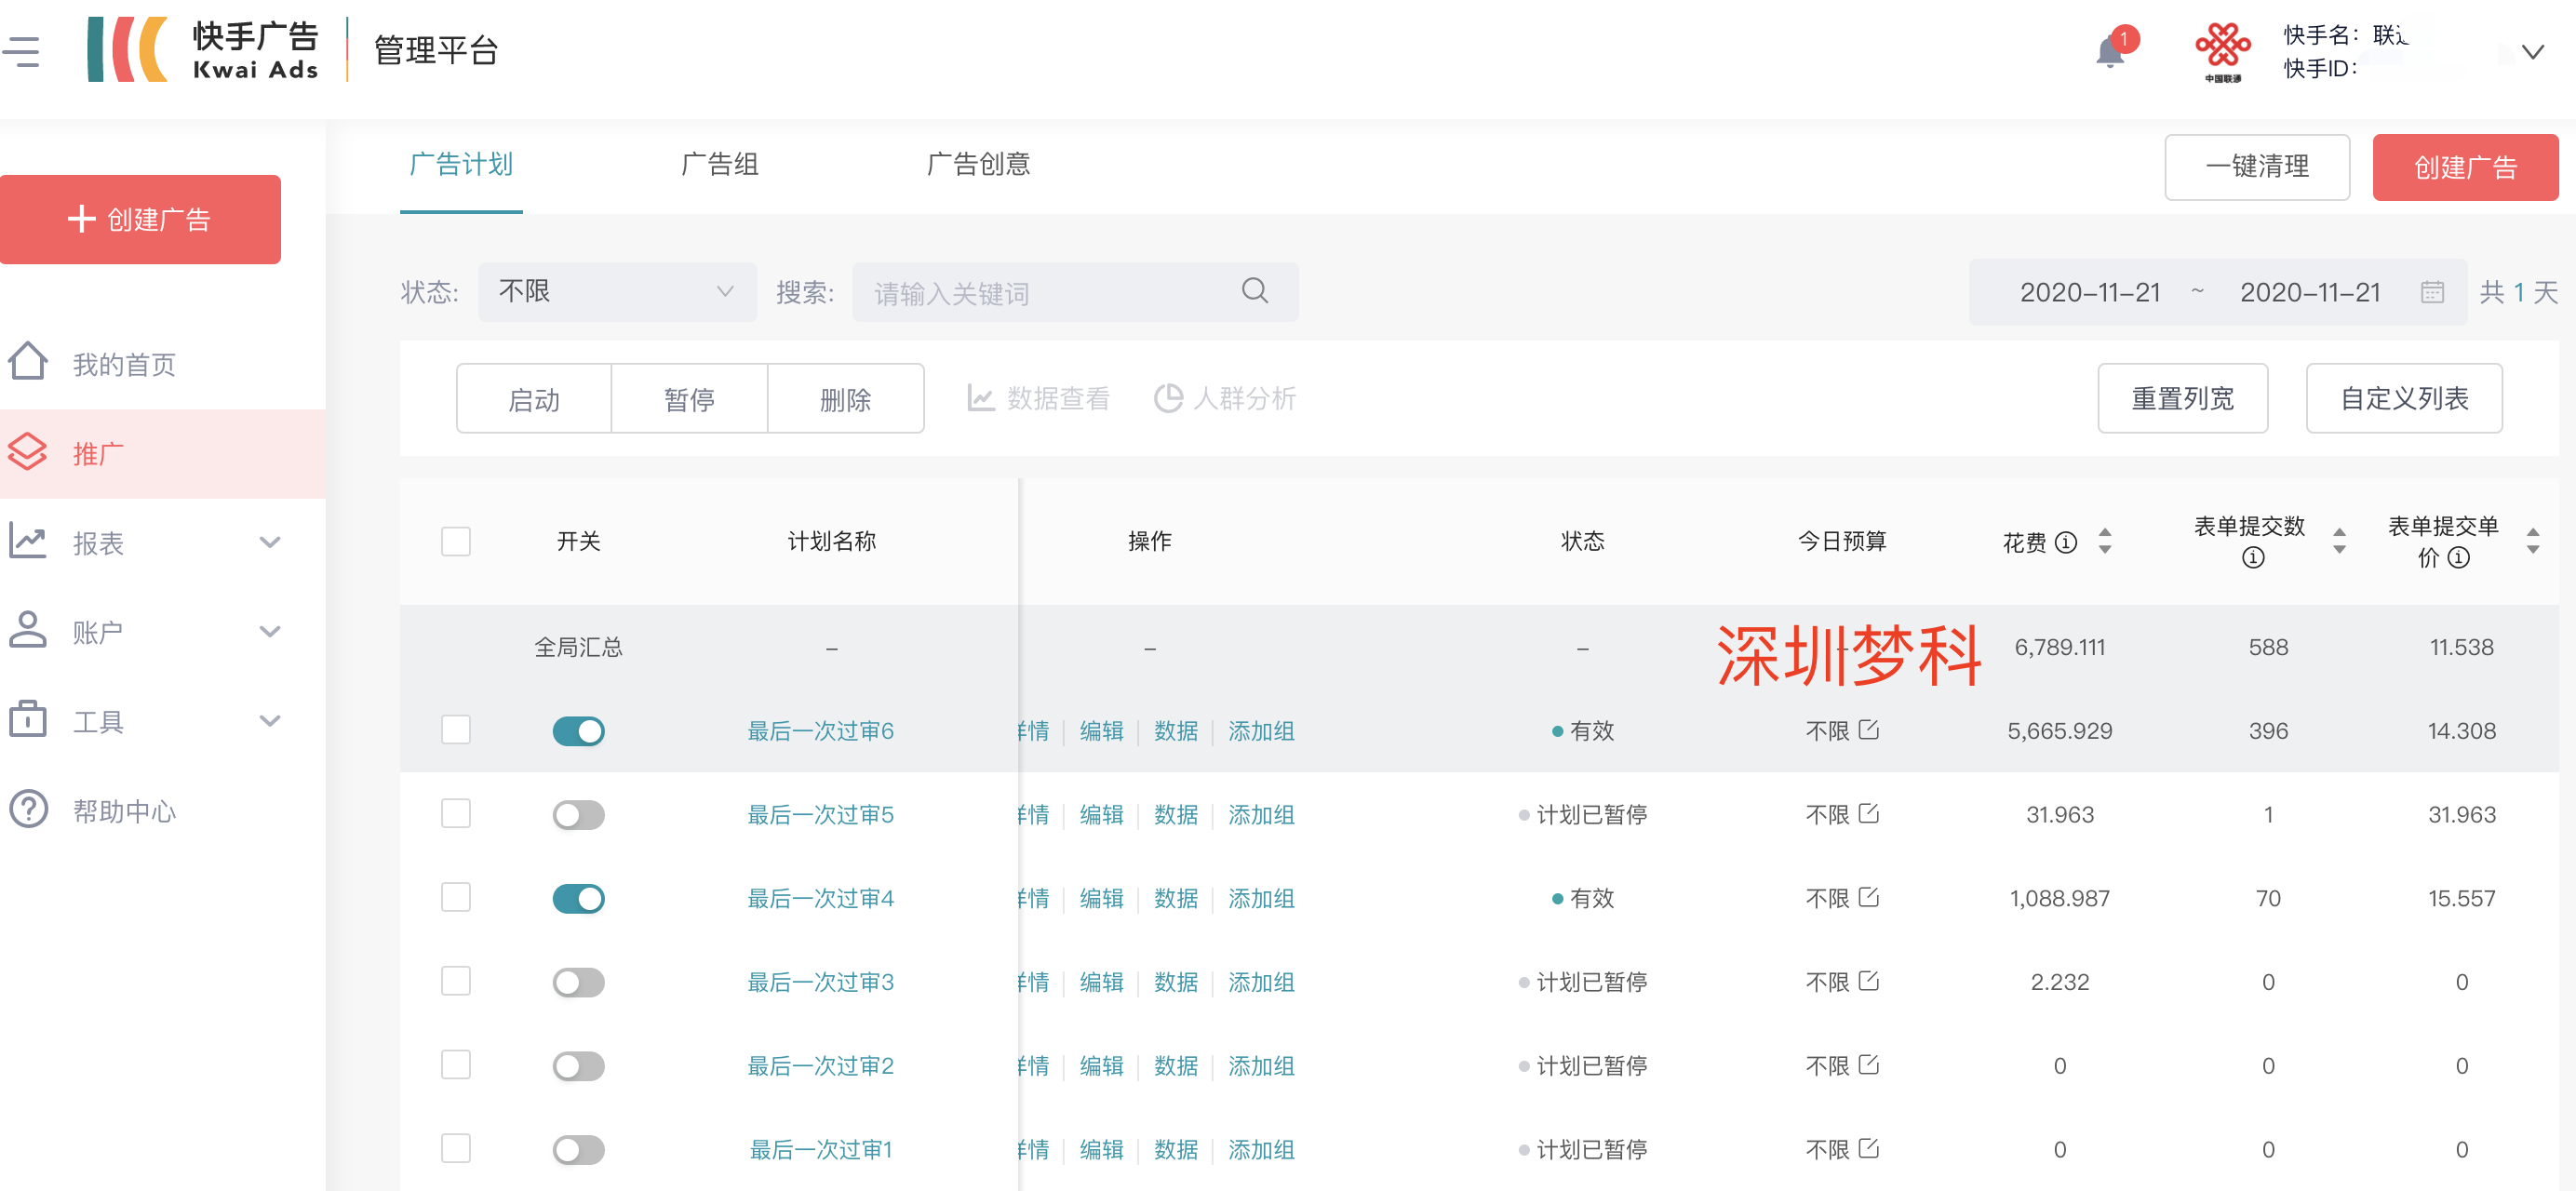The image size is (2576, 1191).
Task: Open the hamburger menu icon
Action: pos(21,51)
